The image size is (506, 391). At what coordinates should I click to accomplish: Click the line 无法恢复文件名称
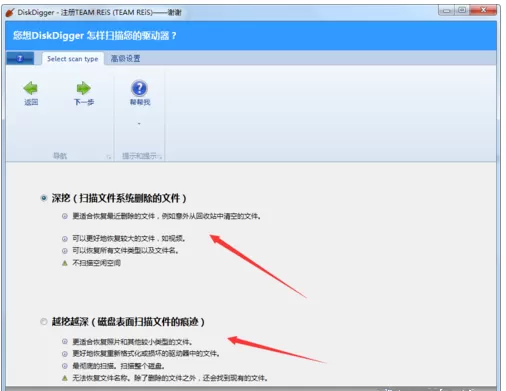[170, 378]
